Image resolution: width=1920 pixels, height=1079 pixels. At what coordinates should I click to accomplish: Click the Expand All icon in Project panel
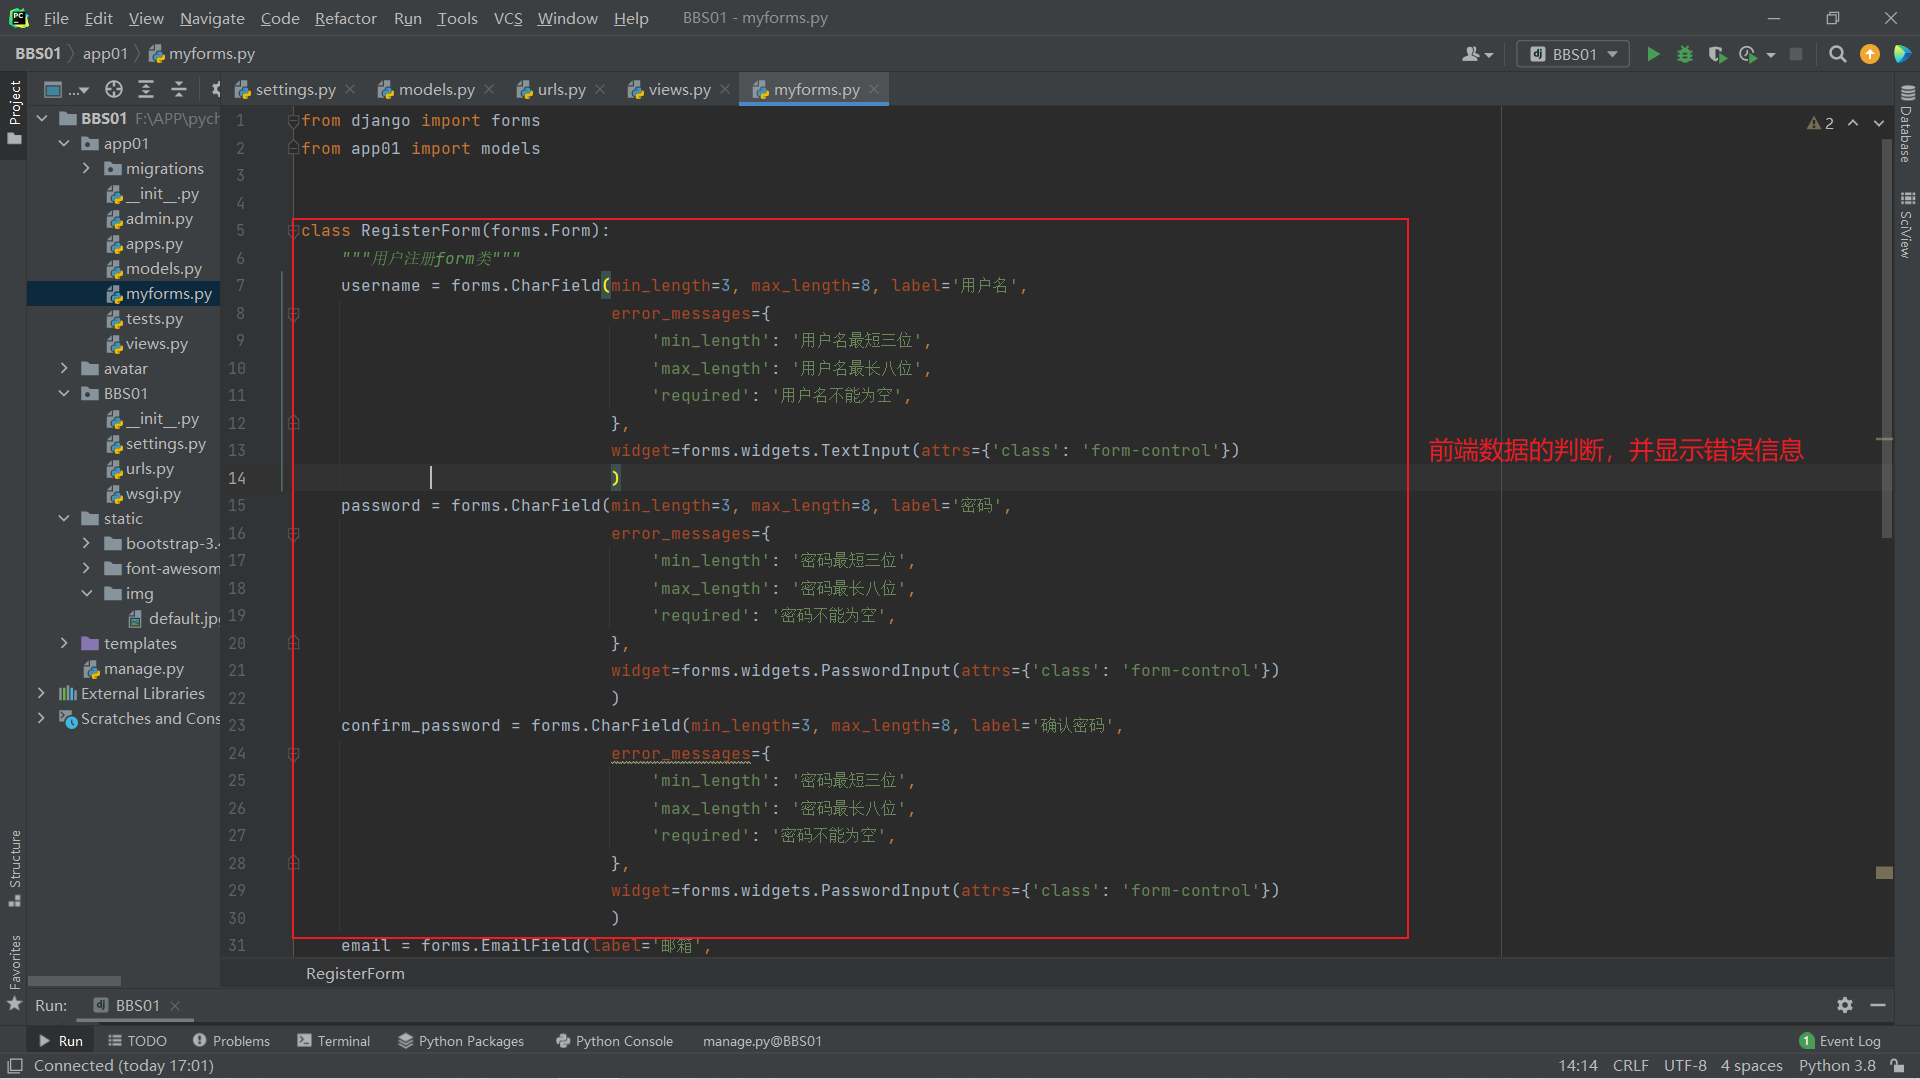pos(146,89)
